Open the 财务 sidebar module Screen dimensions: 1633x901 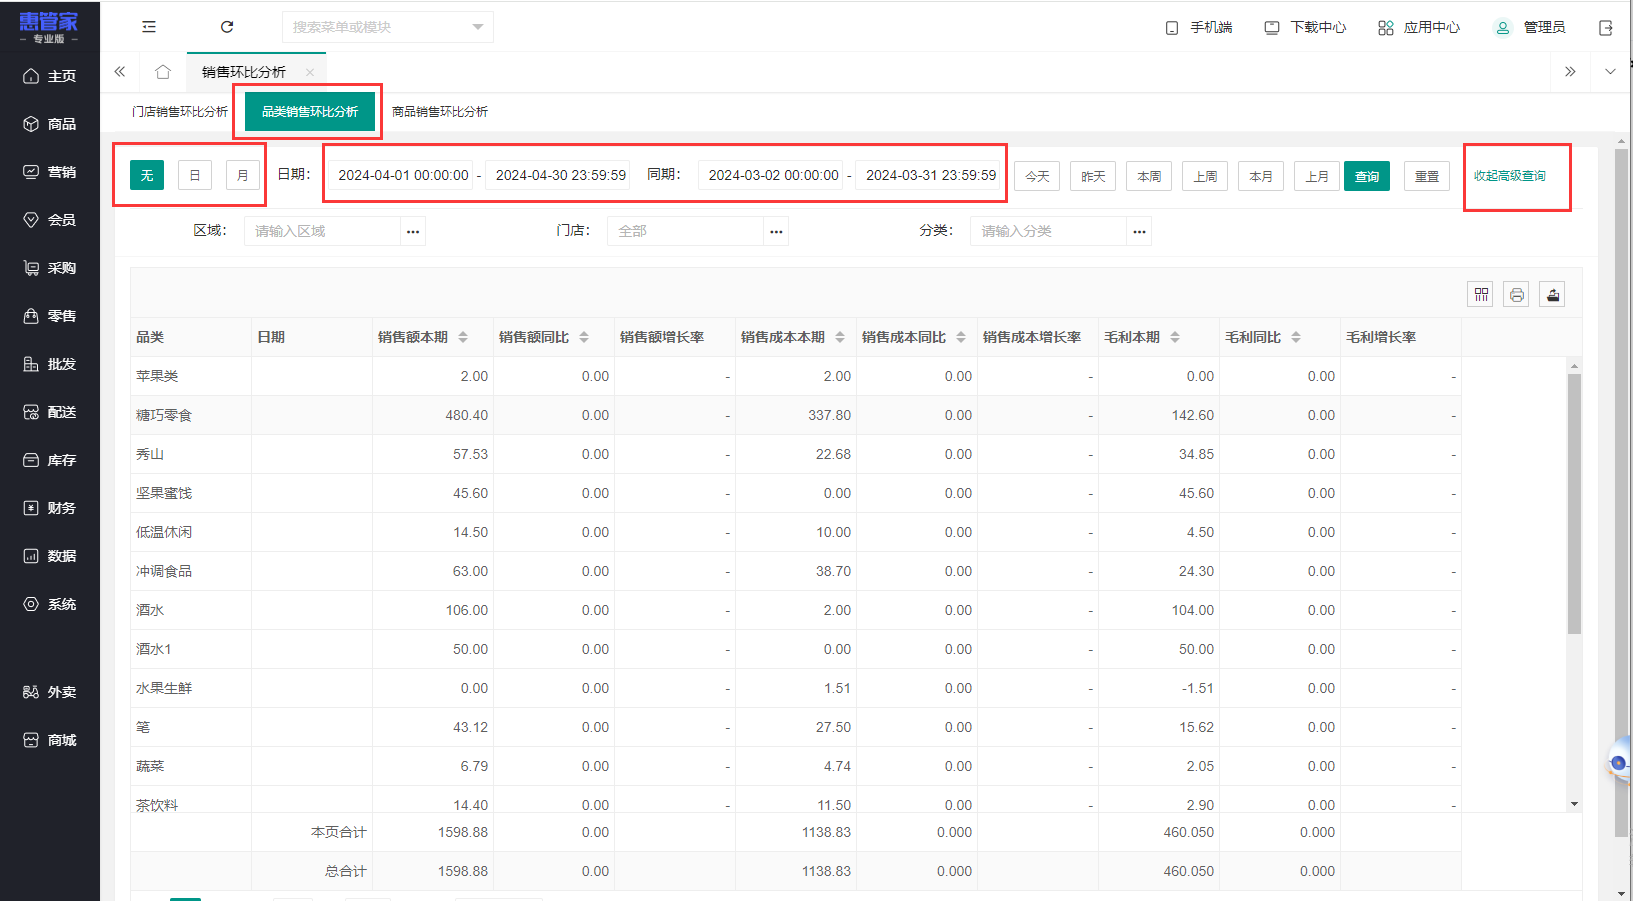click(x=50, y=508)
